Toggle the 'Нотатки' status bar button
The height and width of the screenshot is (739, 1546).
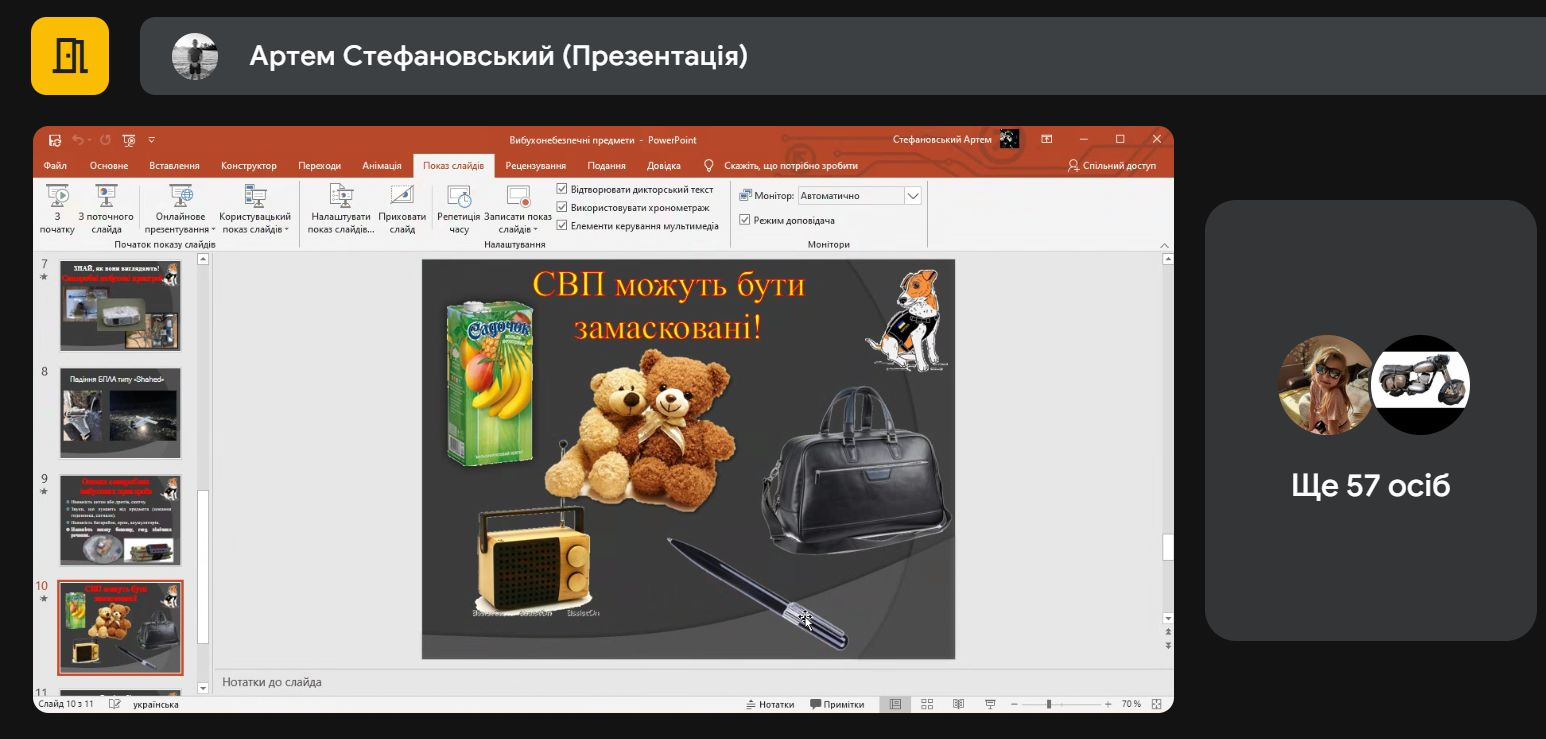(x=770, y=704)
